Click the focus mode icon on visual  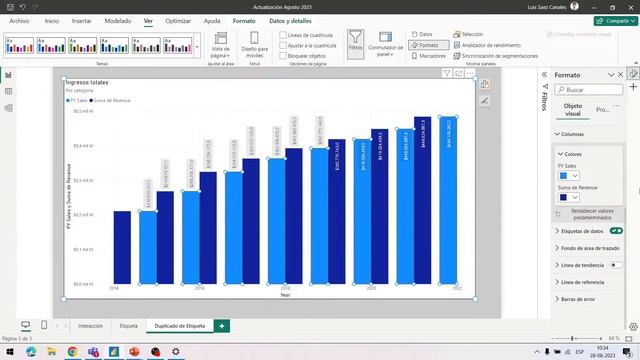coord(458,73)
